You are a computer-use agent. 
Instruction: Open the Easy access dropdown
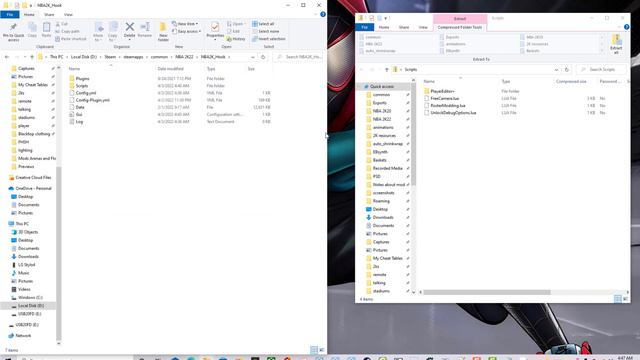[187, 31]
